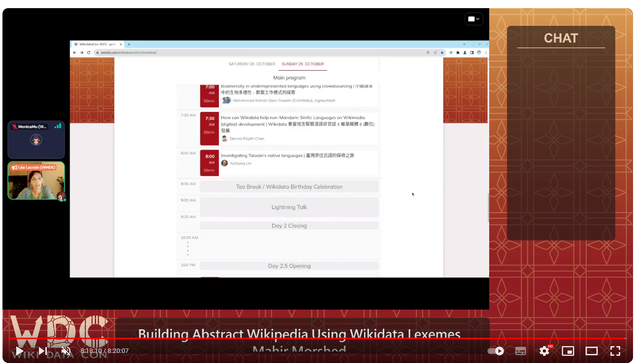The height and width of the screenshot is (363, 635).
Task: Click the CHAT panel heading
Action: click(x=560, y=38)
